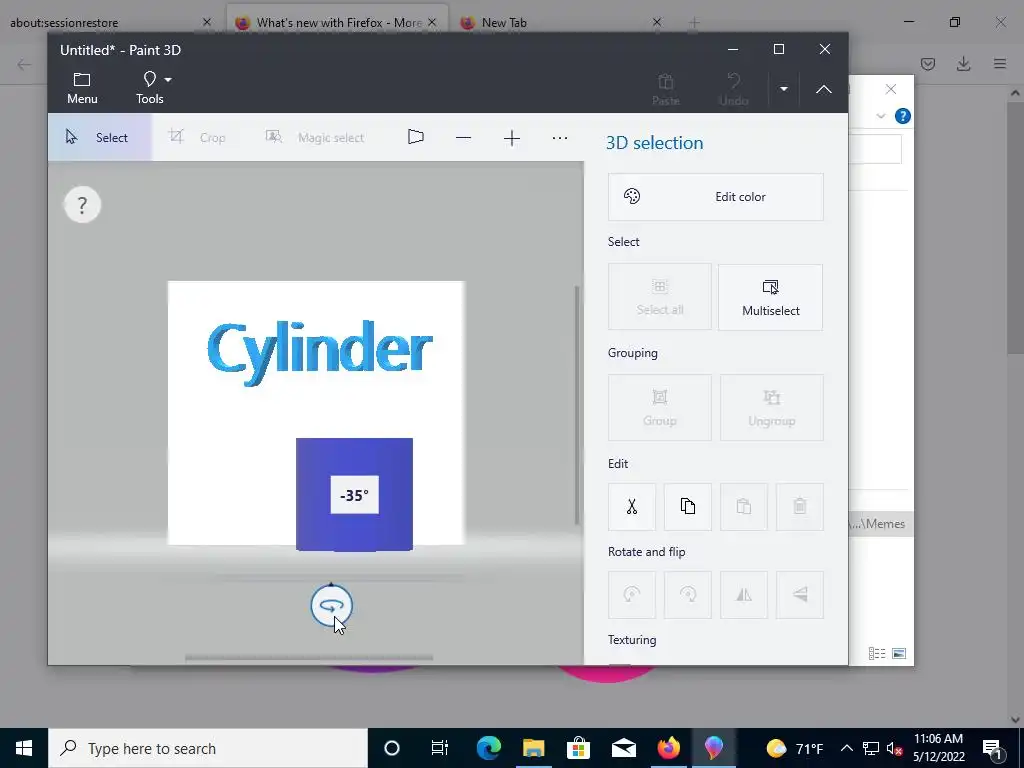Cut selection with the scissors icon
This screenshot has height=768, width=1024.
(632, 507)
